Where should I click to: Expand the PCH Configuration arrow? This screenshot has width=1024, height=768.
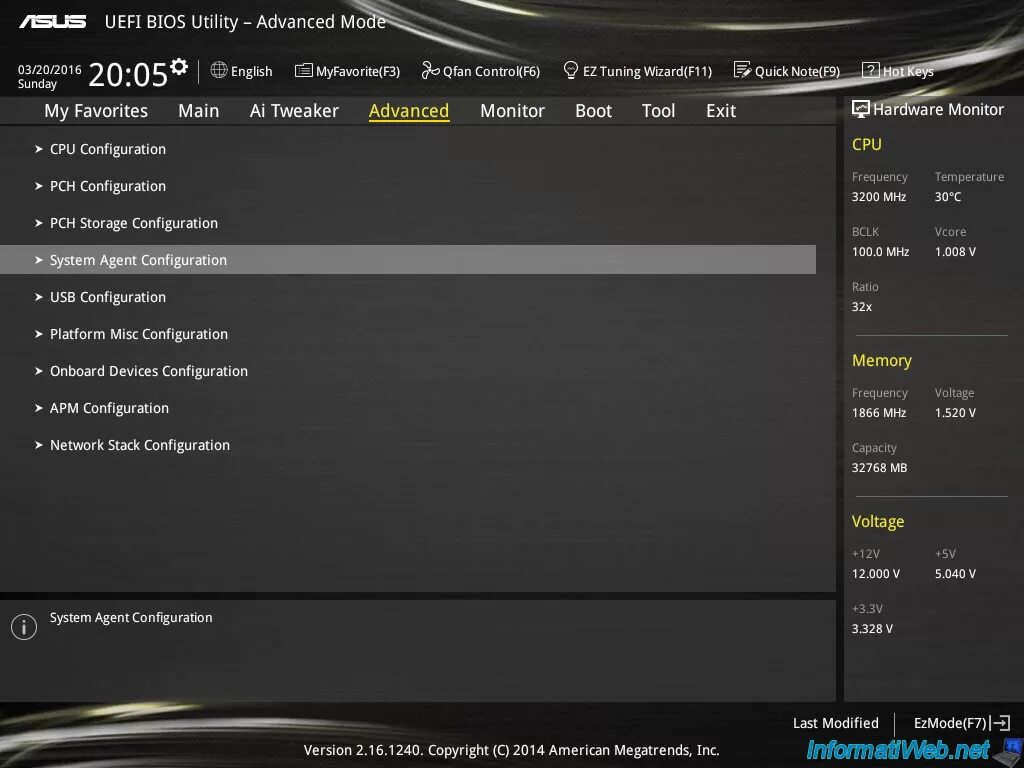[x=39, y=186]
